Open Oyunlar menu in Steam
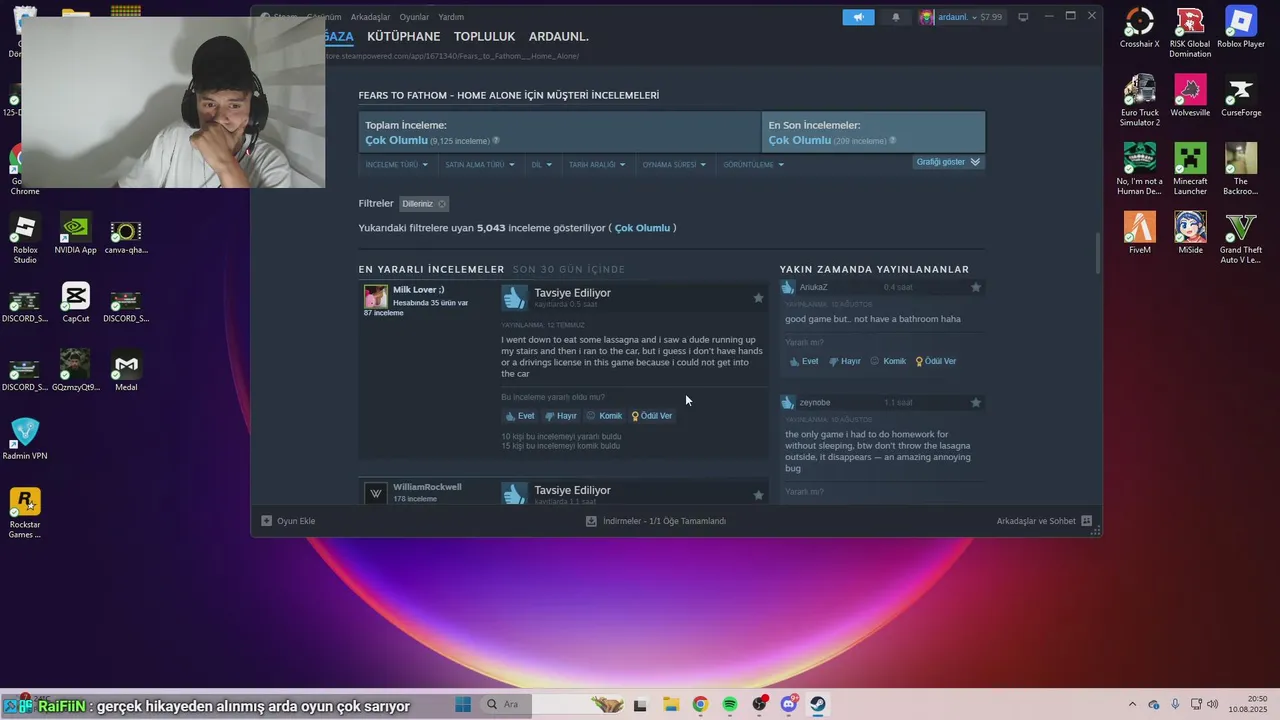Viewport: 1280px width, 720px height. [x=414, y=17]
